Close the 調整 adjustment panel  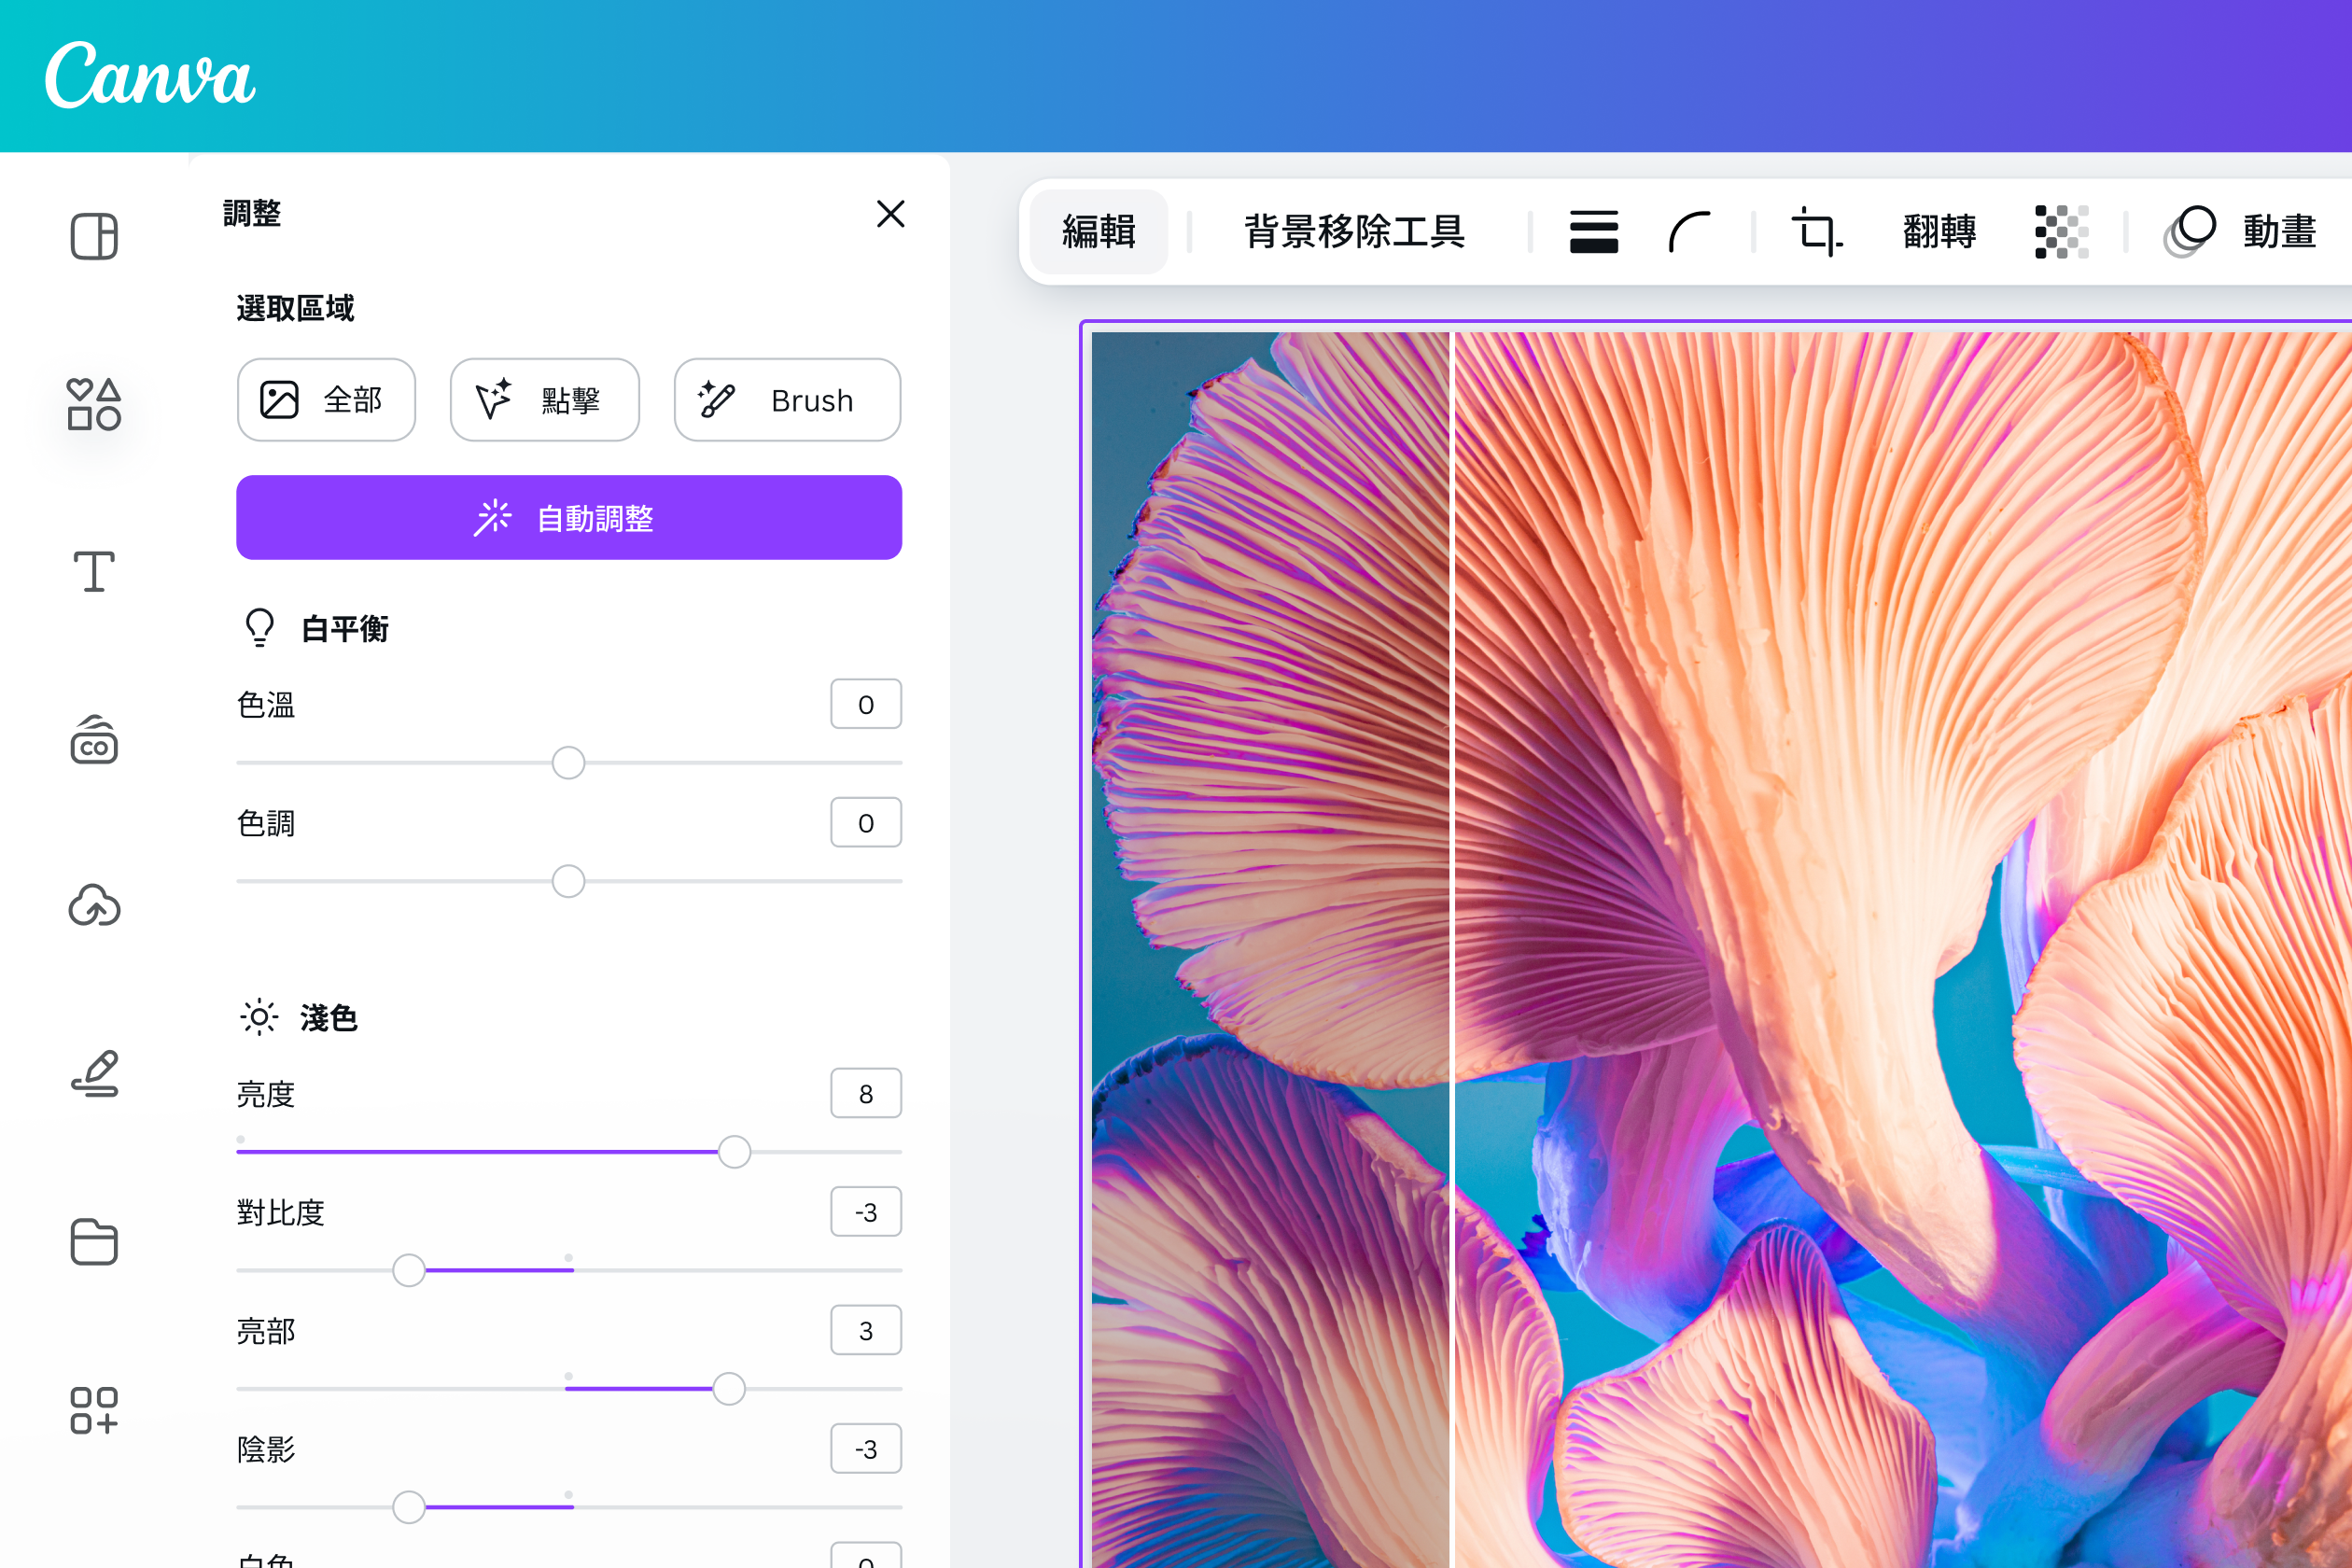click(890, 213)
